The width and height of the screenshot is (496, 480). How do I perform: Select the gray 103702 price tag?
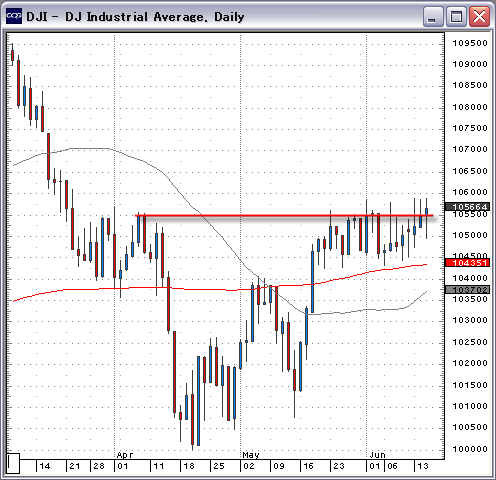(x=468, y=289)
